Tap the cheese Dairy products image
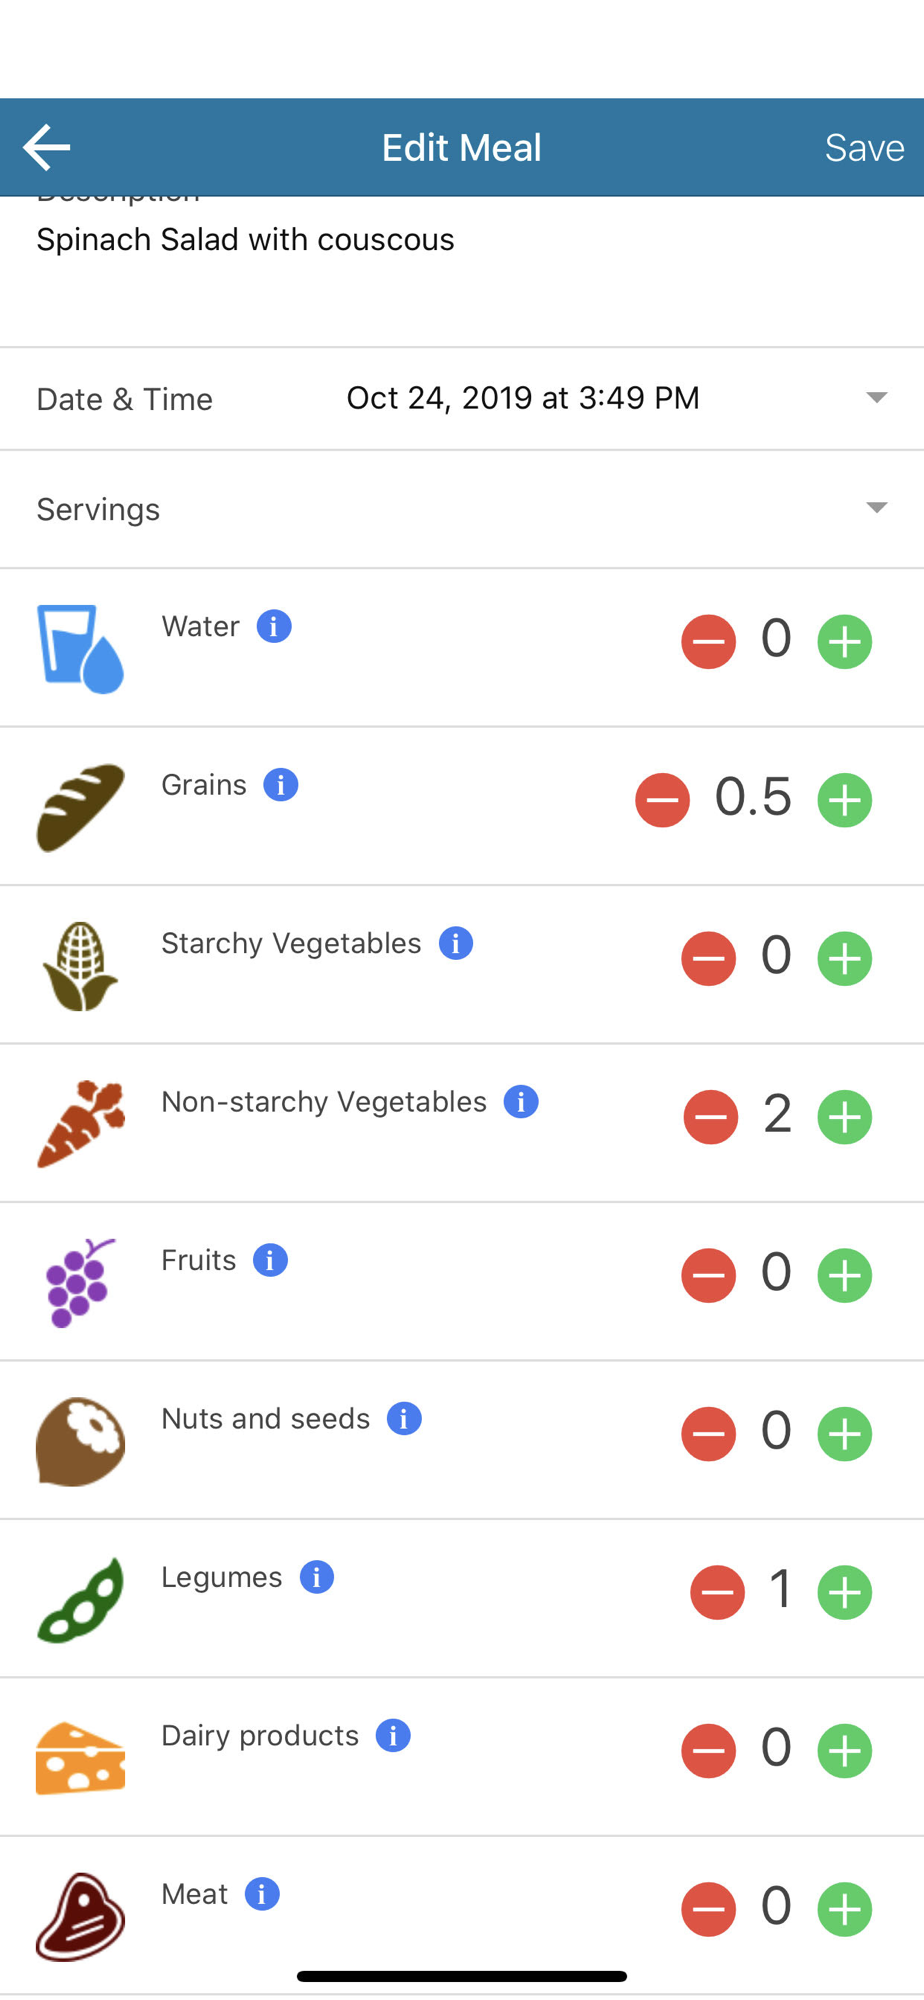The image size is (924, 2000). coord(80,1758)
